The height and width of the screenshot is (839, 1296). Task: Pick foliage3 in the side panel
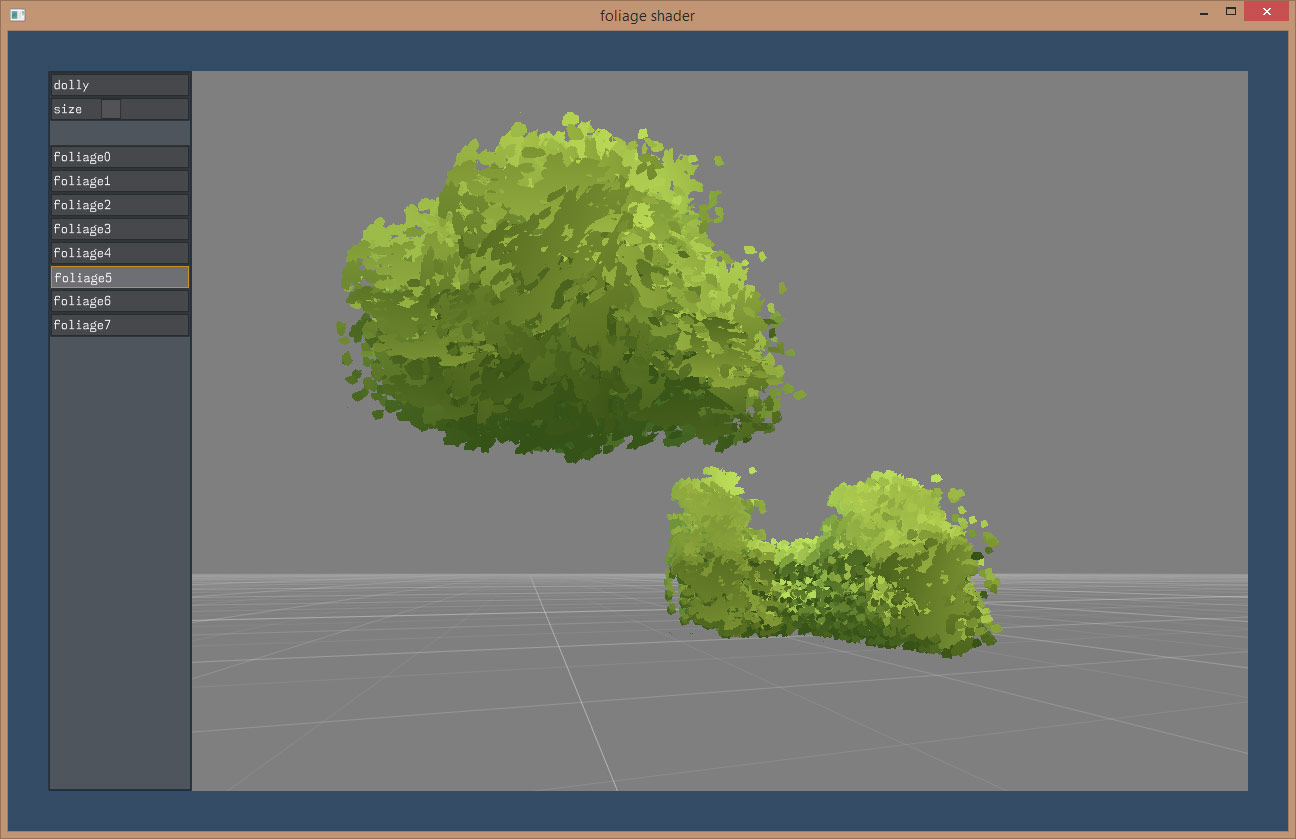[119, 229]
